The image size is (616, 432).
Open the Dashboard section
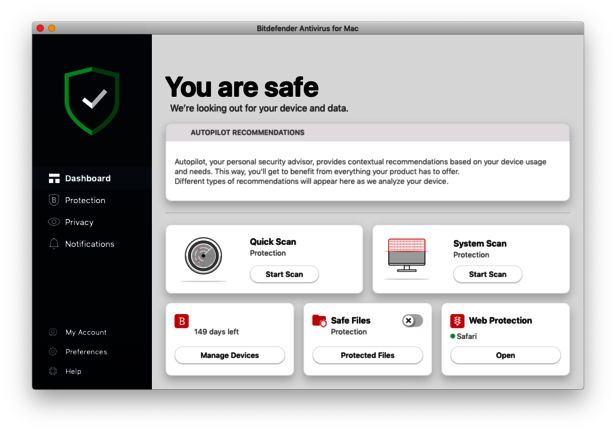point(92,178)
